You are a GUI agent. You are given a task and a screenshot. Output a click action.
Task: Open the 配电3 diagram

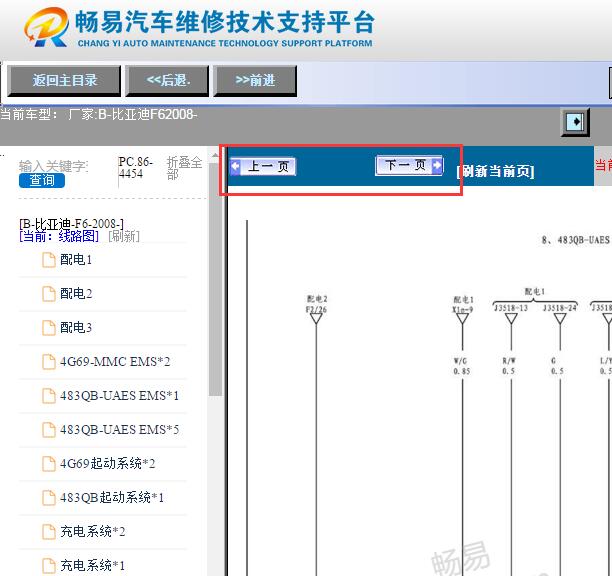coord(76,327)
